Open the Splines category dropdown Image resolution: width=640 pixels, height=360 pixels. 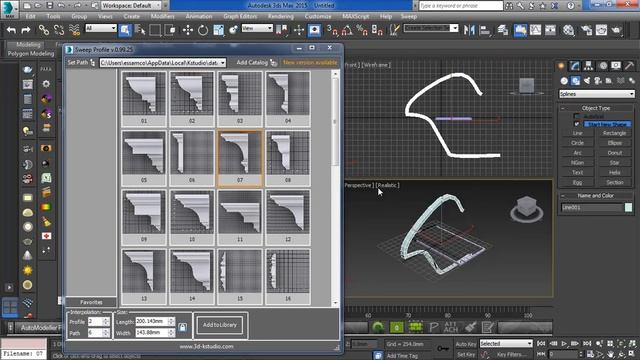597,94
